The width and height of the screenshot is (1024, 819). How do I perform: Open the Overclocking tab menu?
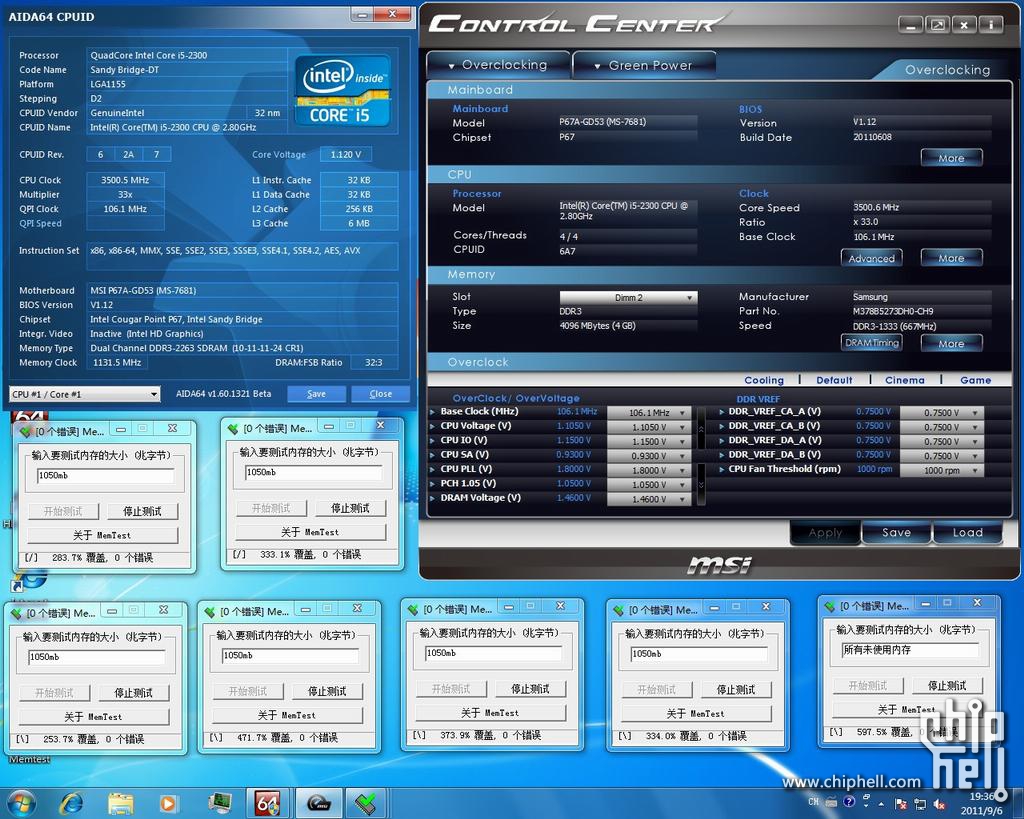point(498,65)
